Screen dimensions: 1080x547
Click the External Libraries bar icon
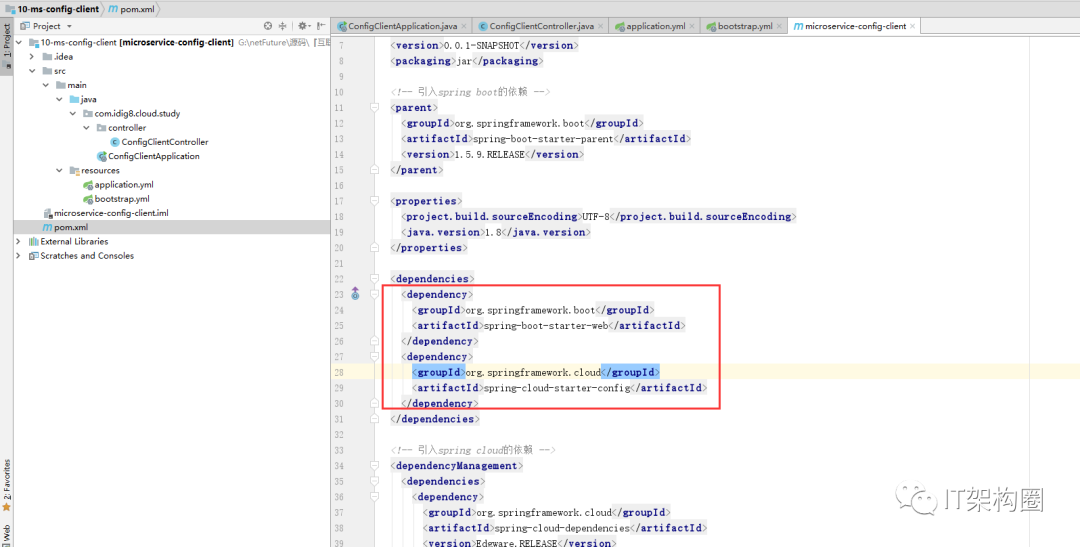click(x=33, y=242)
